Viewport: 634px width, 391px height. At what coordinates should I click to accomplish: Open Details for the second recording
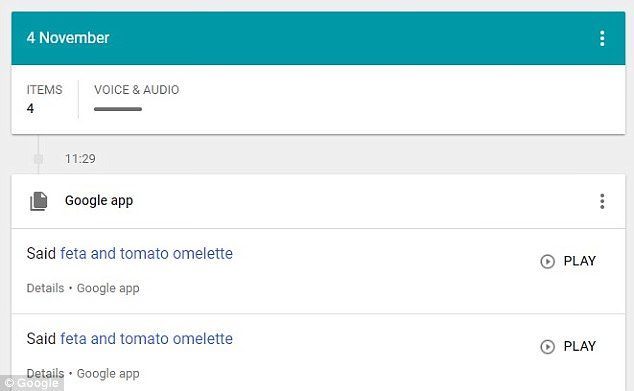[45, 373]
